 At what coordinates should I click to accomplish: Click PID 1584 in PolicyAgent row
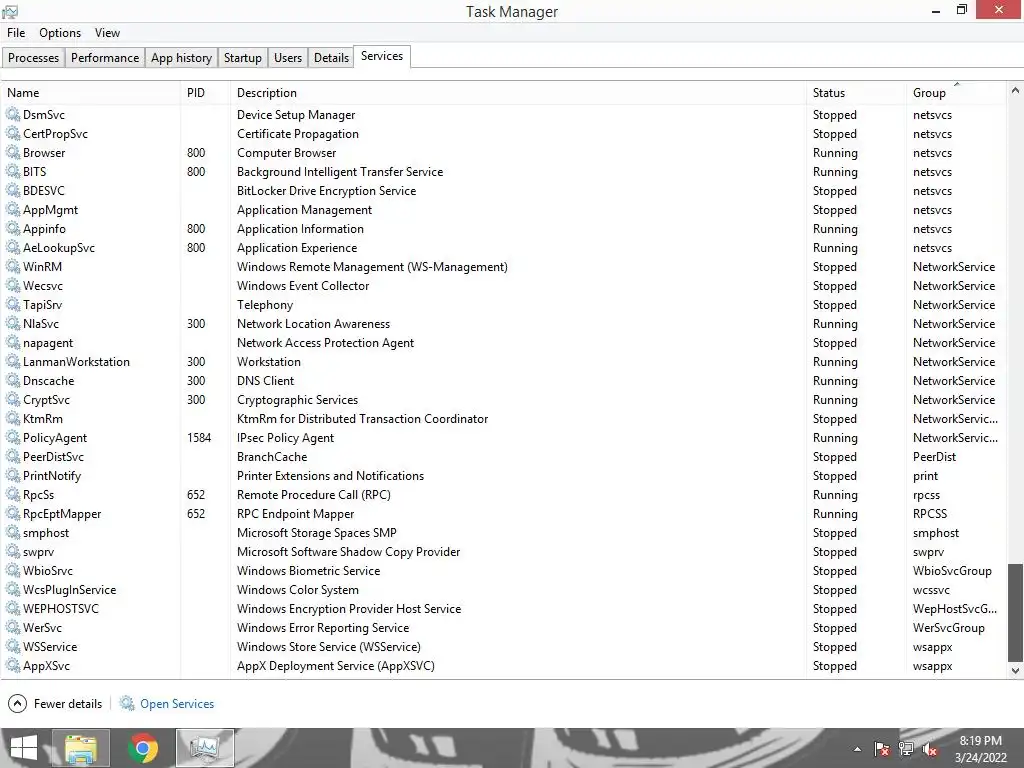pyautogui.click(x=199, y=438)
